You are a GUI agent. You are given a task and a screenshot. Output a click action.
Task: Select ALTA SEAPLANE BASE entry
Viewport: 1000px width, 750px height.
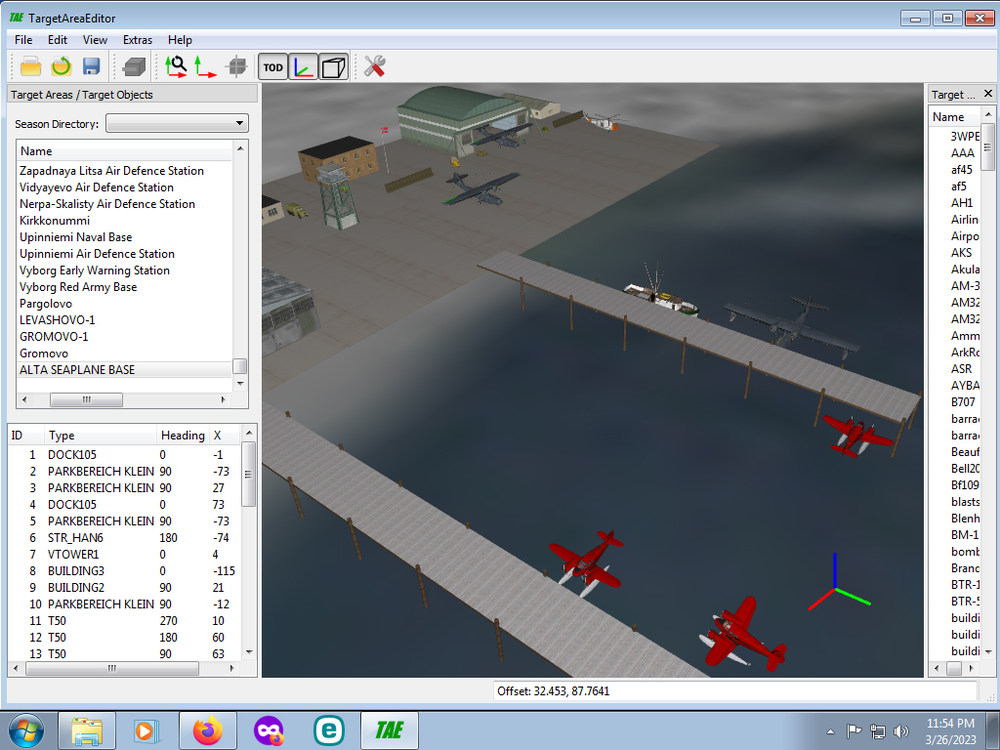click(125, 370)
